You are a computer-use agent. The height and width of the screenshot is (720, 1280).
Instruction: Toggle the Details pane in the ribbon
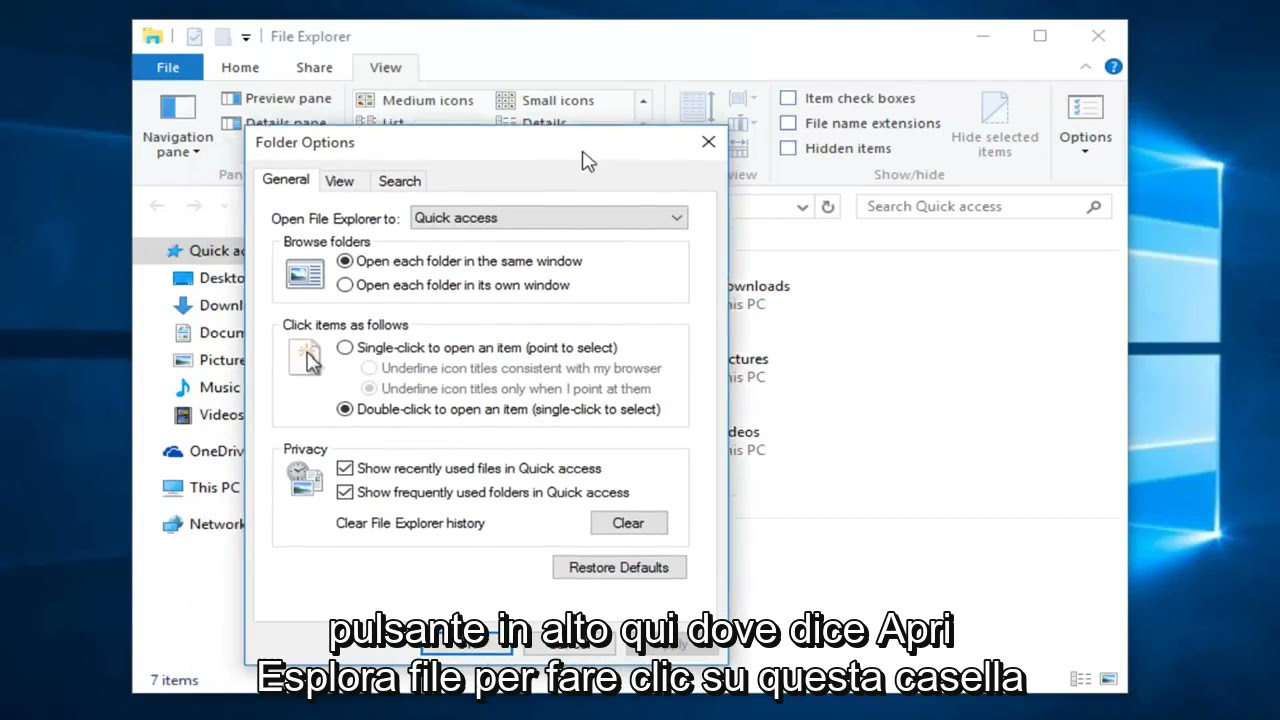click(x=276, y=123)
